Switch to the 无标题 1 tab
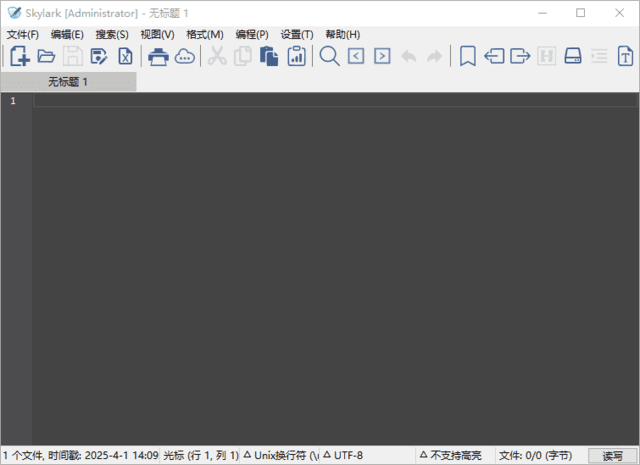Screen dimensions: 640x465 click(x=68, y=82)
